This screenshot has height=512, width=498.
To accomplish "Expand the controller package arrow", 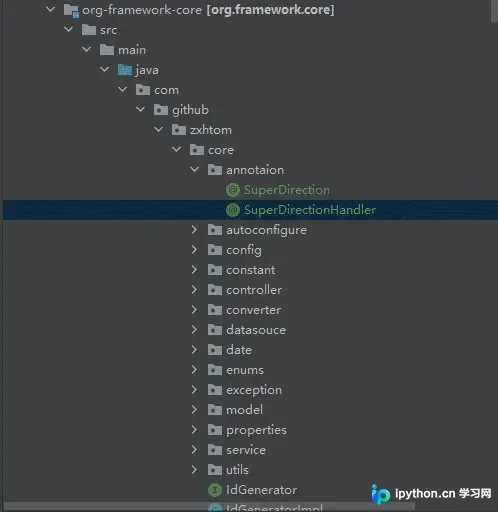I will click(x=195, y=290).
